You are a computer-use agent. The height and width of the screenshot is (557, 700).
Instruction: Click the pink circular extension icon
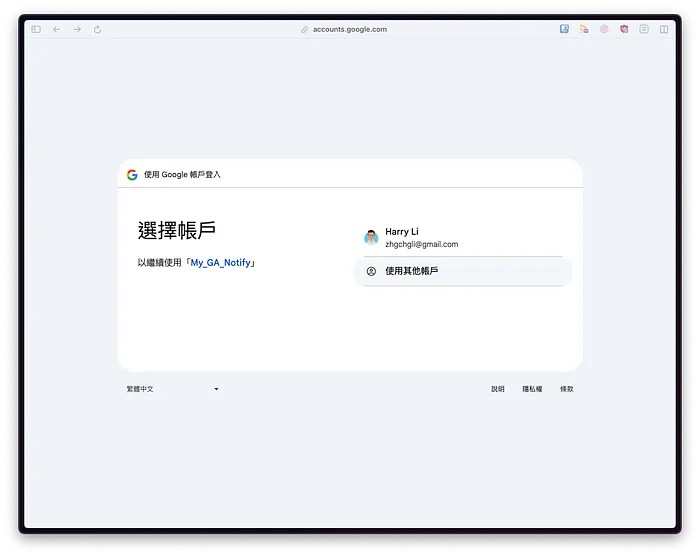(x=604, y=29)
